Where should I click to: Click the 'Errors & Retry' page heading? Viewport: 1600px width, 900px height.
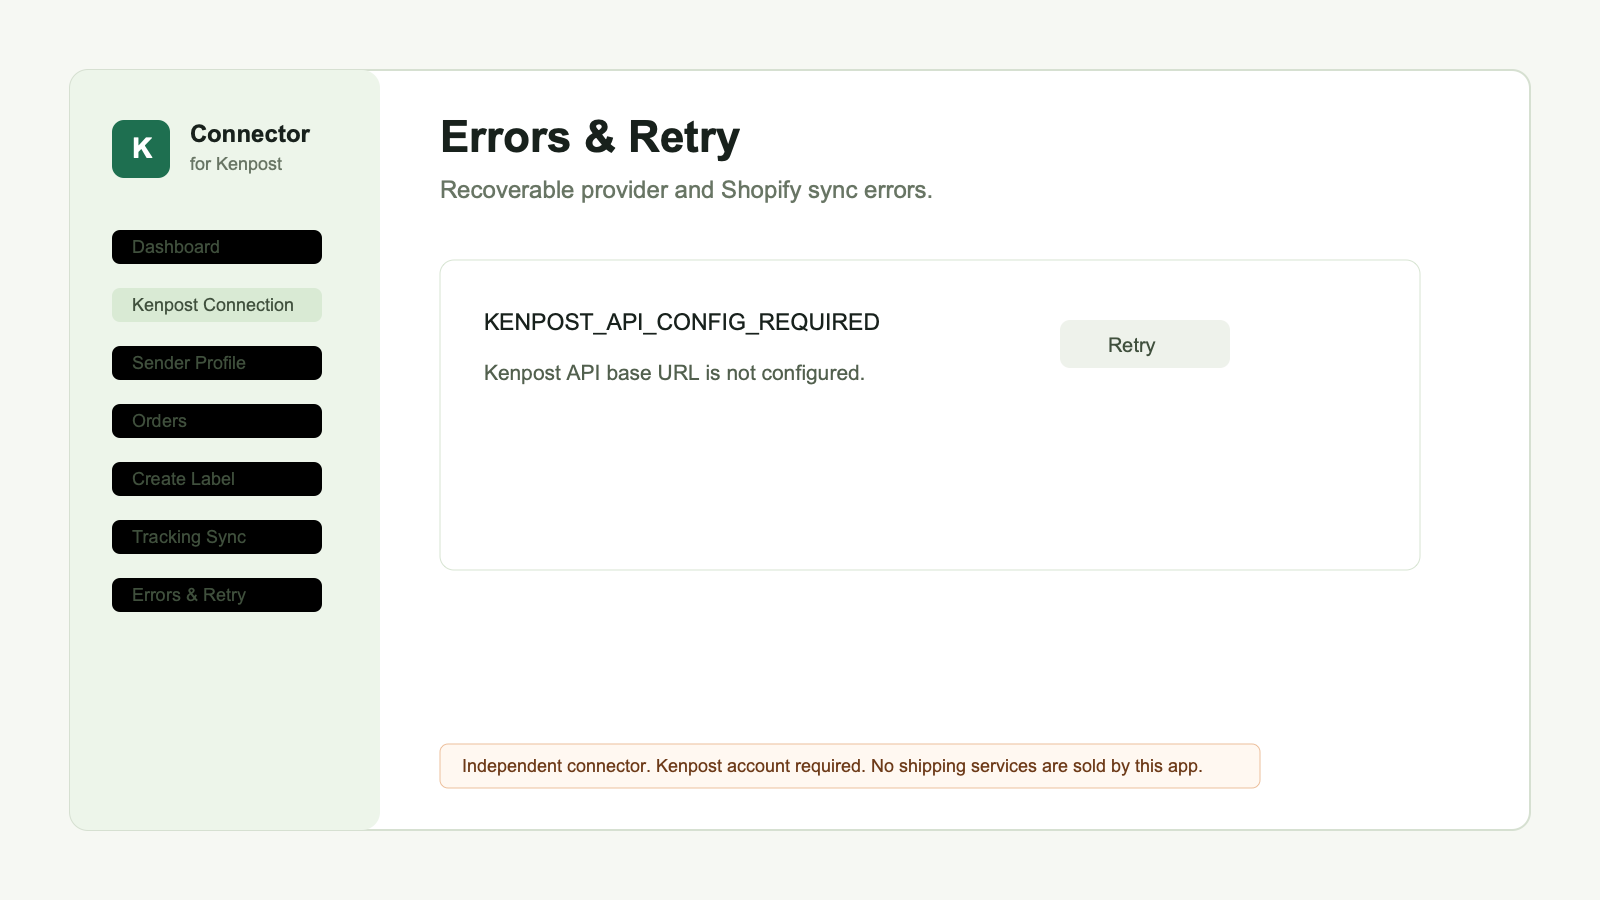(590, 137)
